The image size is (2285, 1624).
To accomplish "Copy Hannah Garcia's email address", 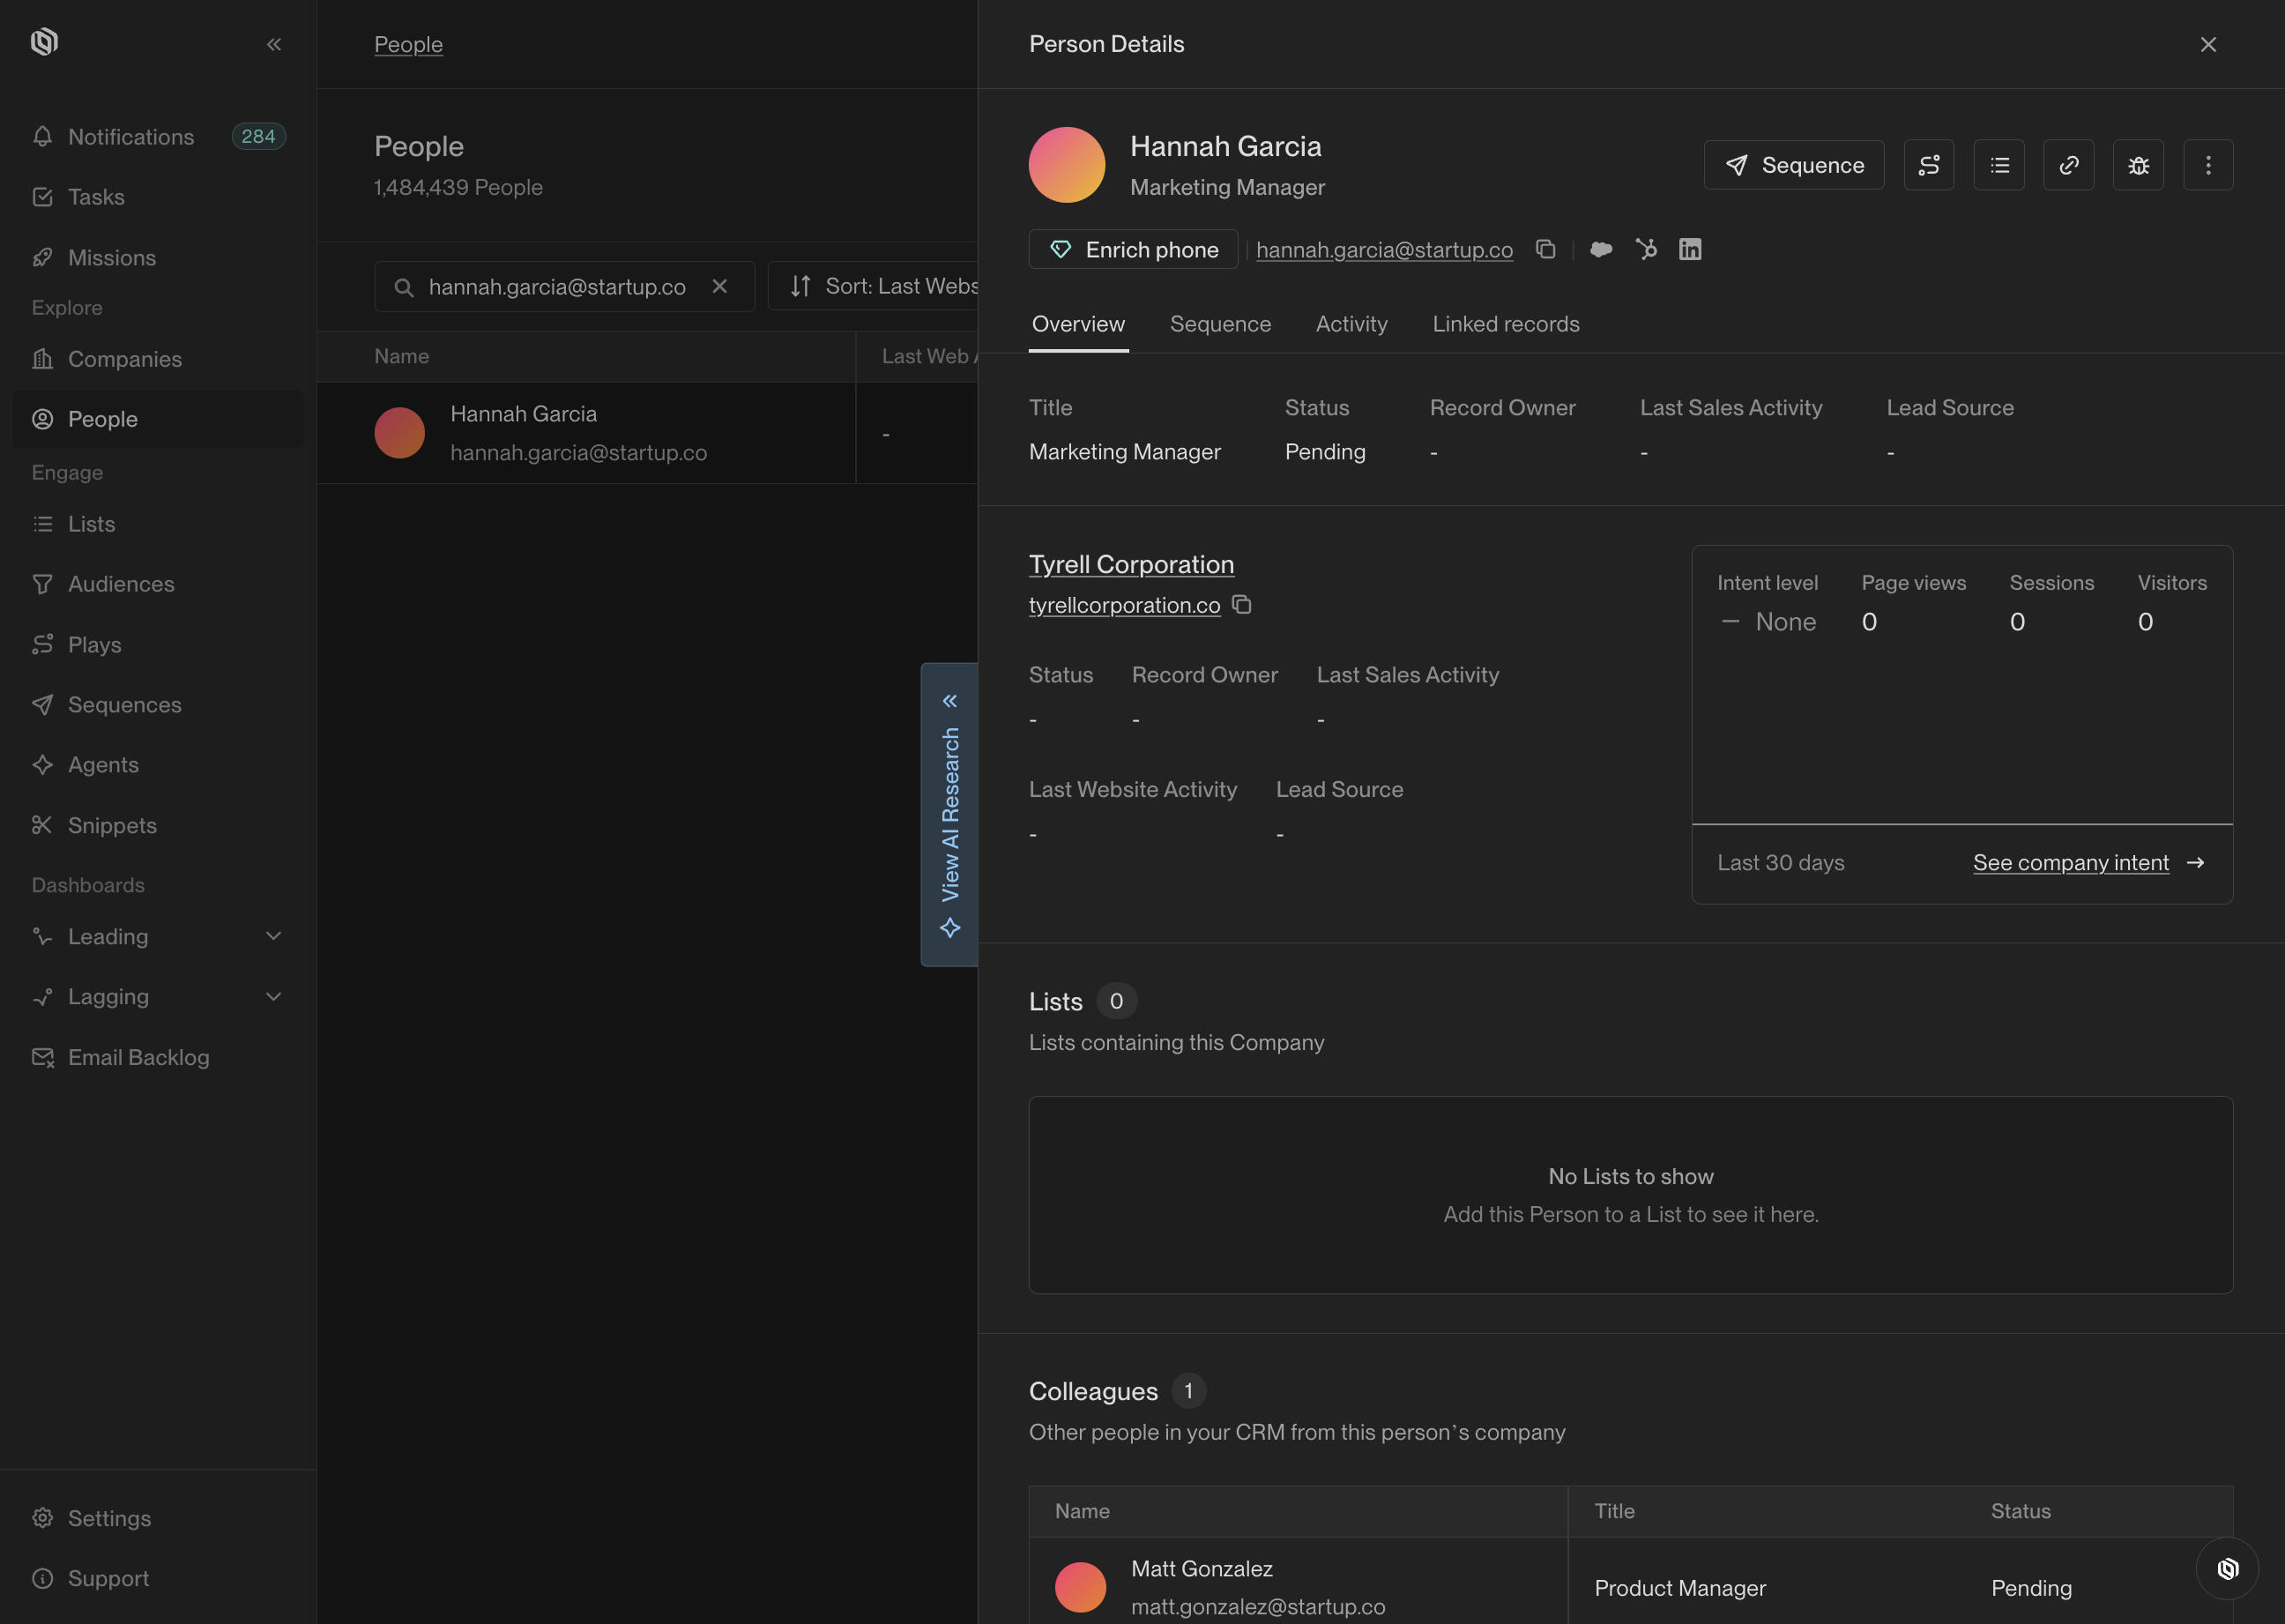I will tap(1545, 249).
